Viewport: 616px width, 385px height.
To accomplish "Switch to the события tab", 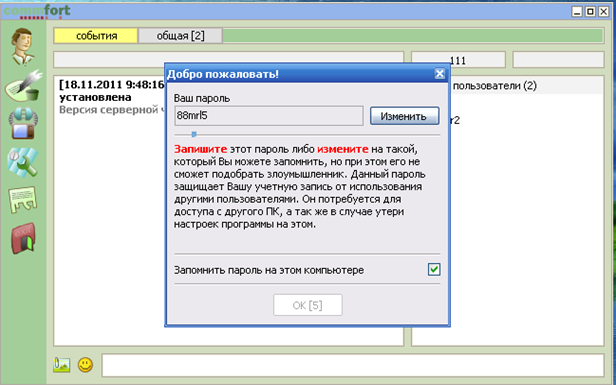I will [x=96, y=36].
